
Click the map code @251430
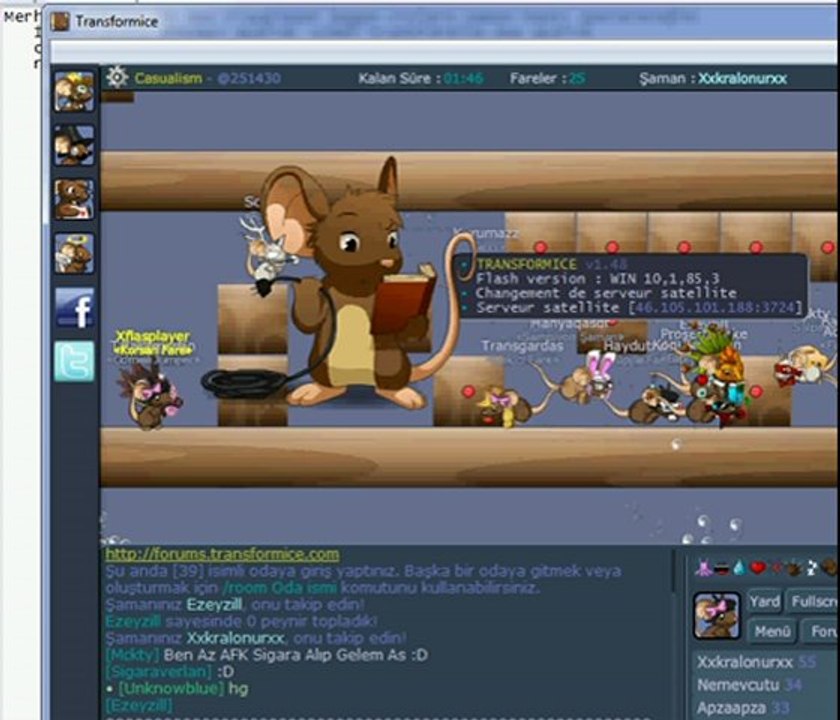[x=250, y=78]
